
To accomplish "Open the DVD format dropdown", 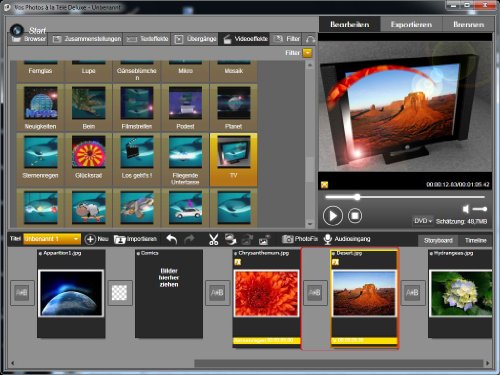I will [x=423, y=221].
